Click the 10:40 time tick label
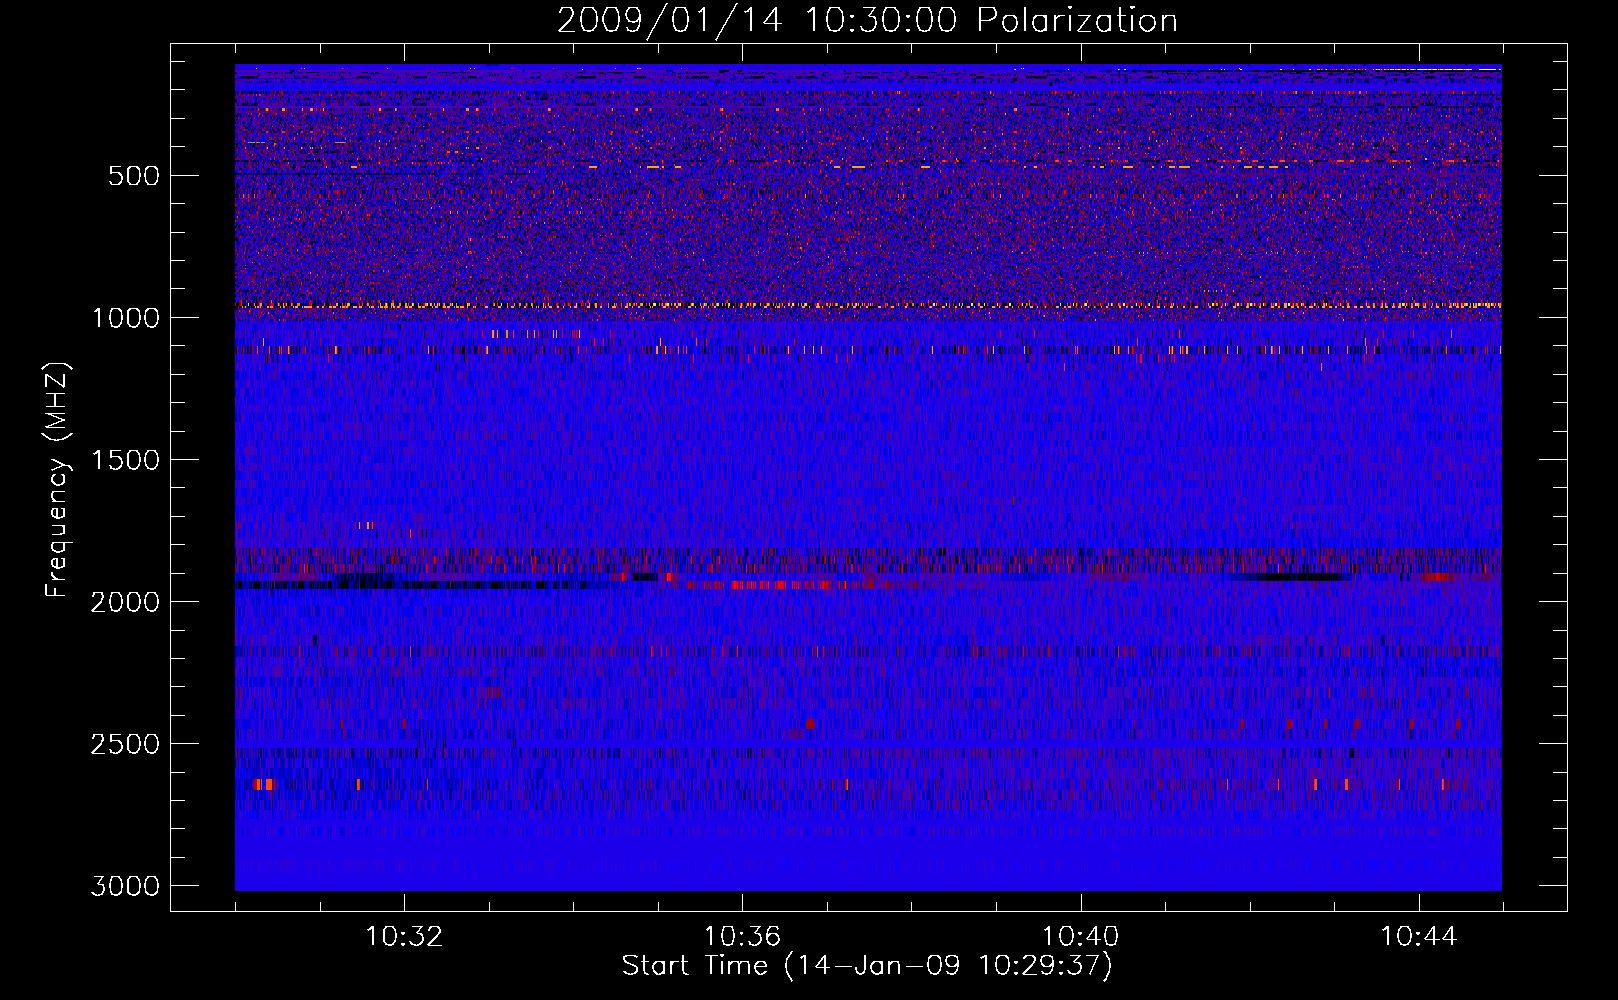 pos(1080,937)
